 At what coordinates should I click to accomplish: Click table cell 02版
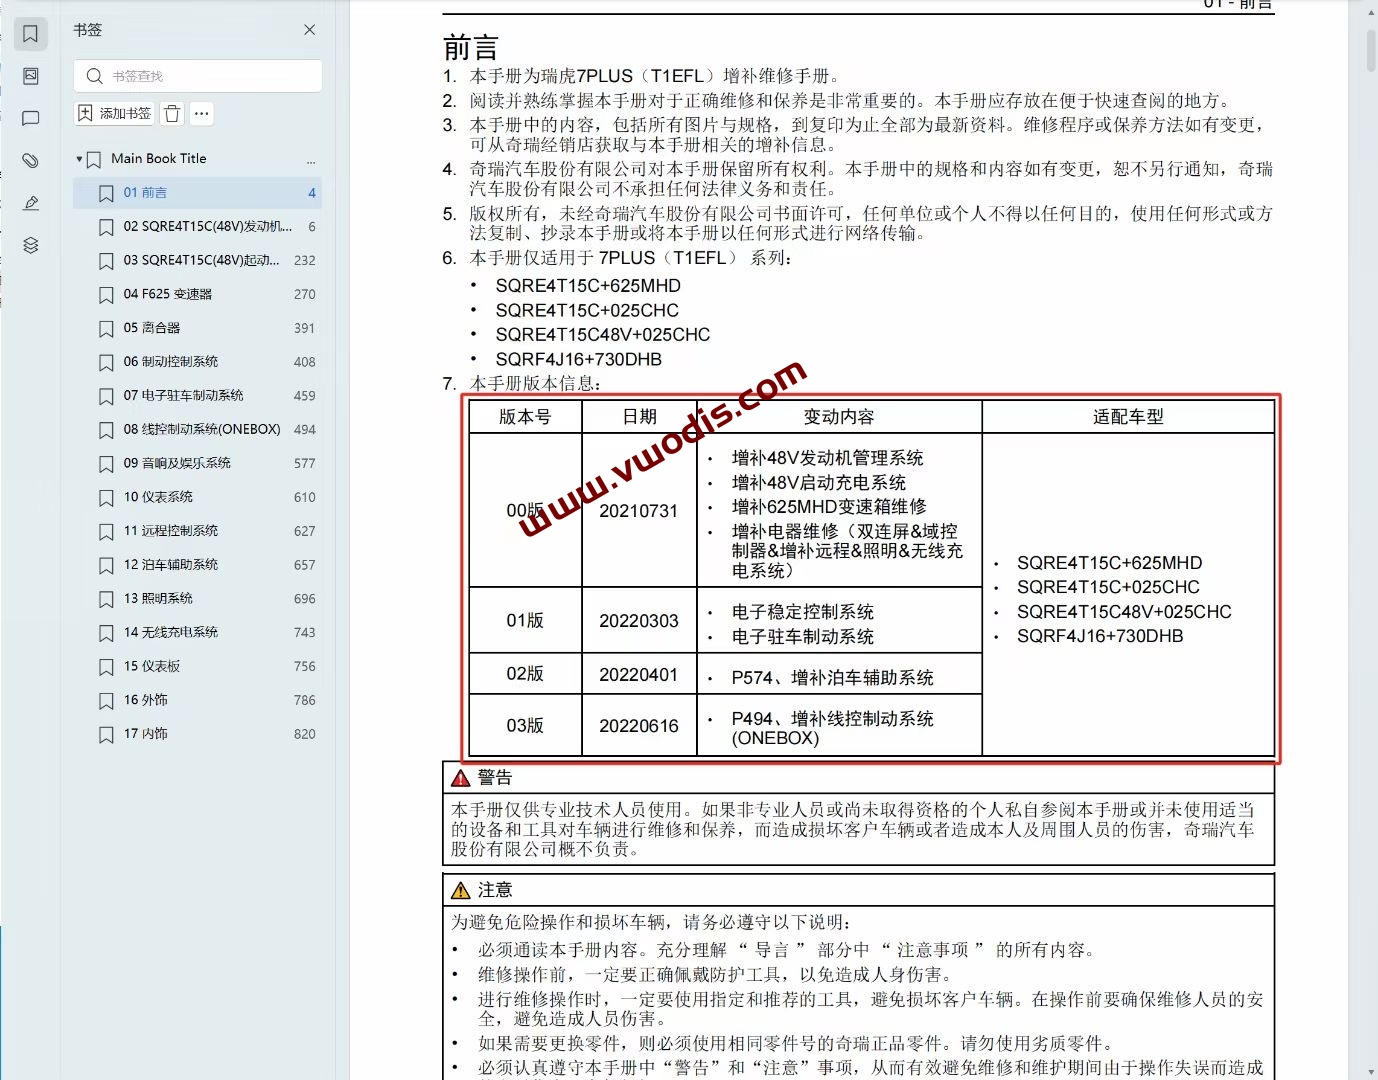(x=525, y=675)
